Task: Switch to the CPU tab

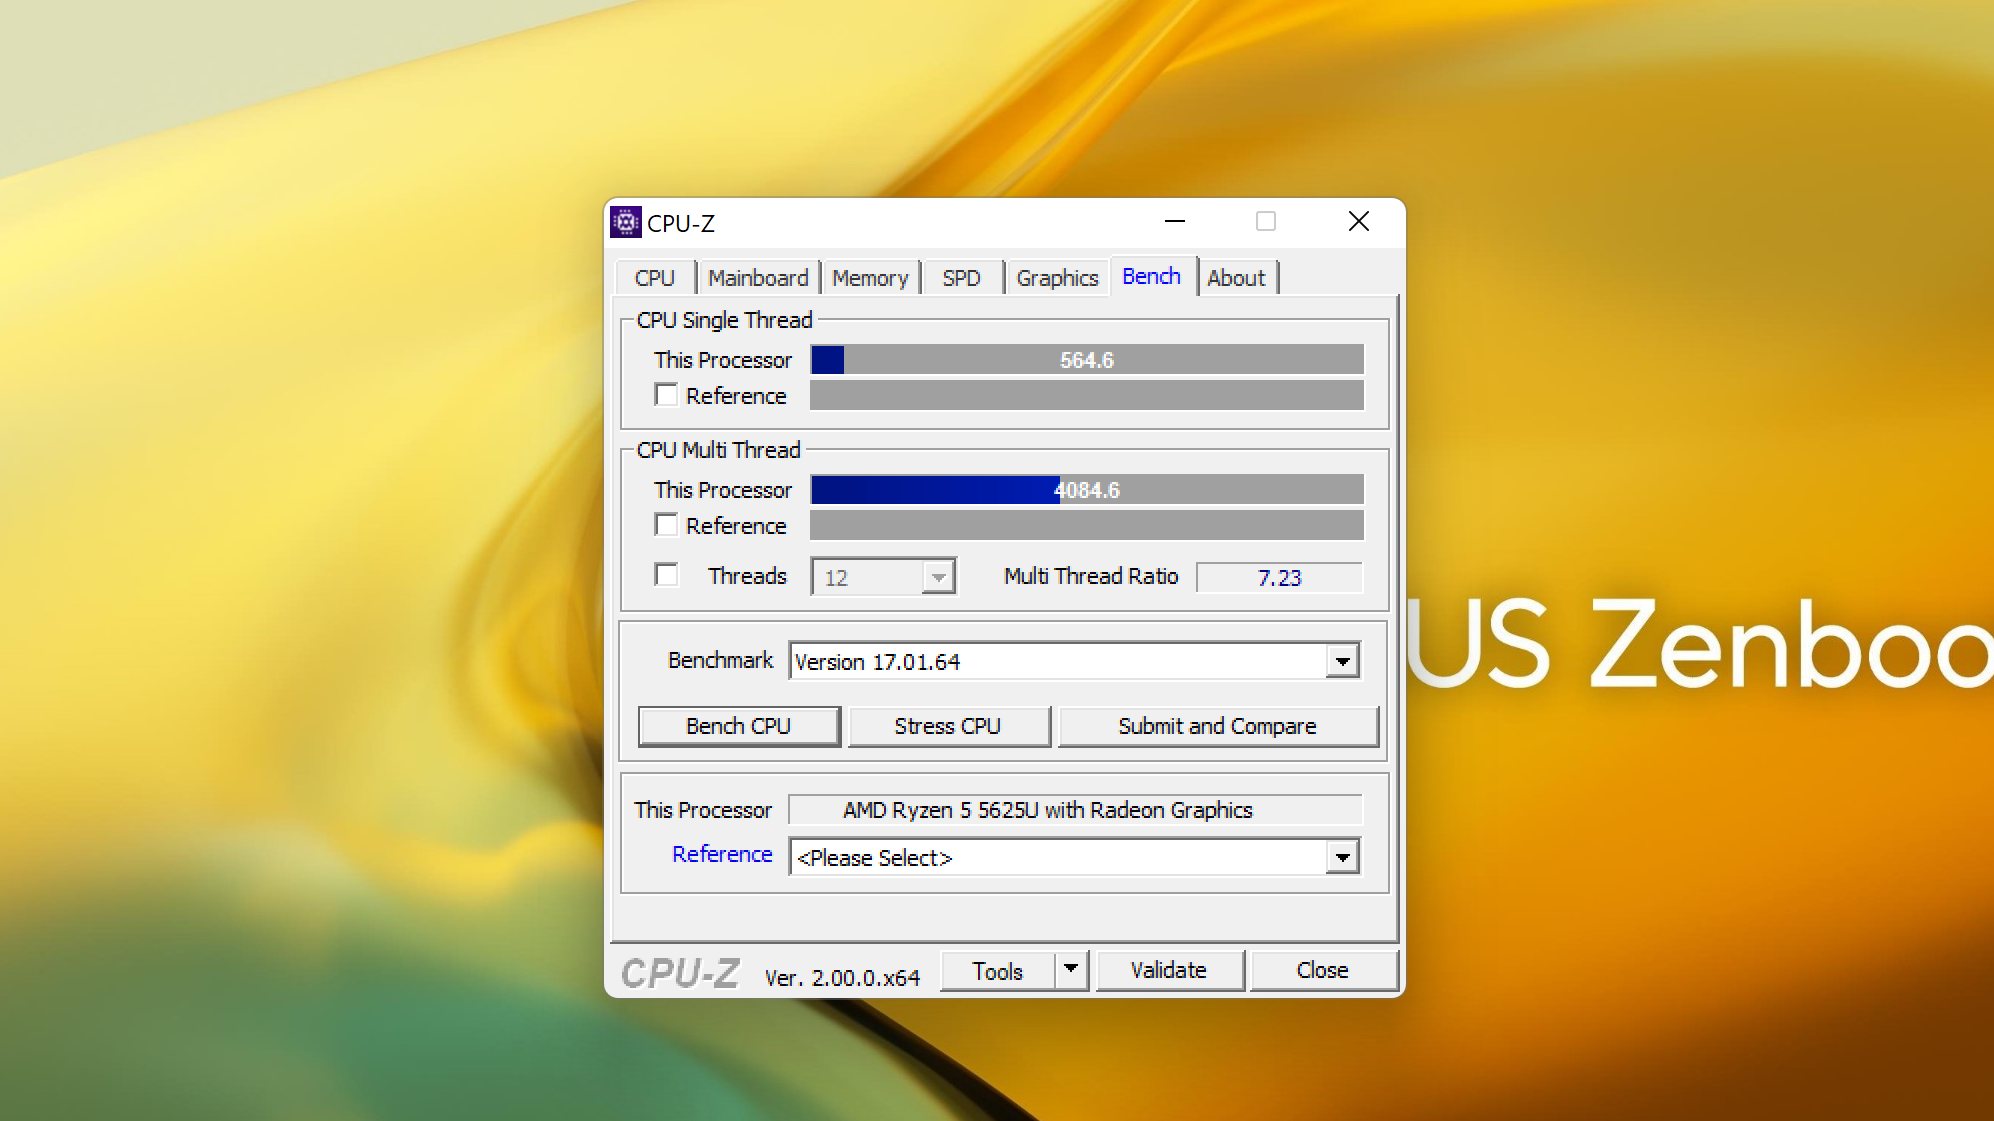Action: [655, 278]
